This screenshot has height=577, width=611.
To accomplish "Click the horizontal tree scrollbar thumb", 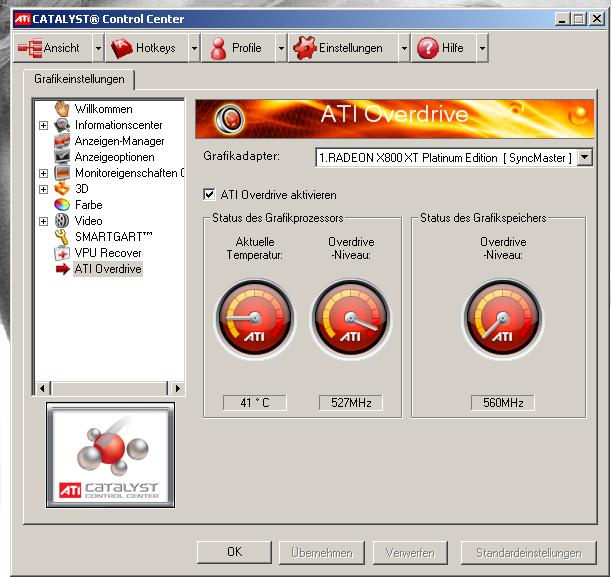I will coord(110,388).
